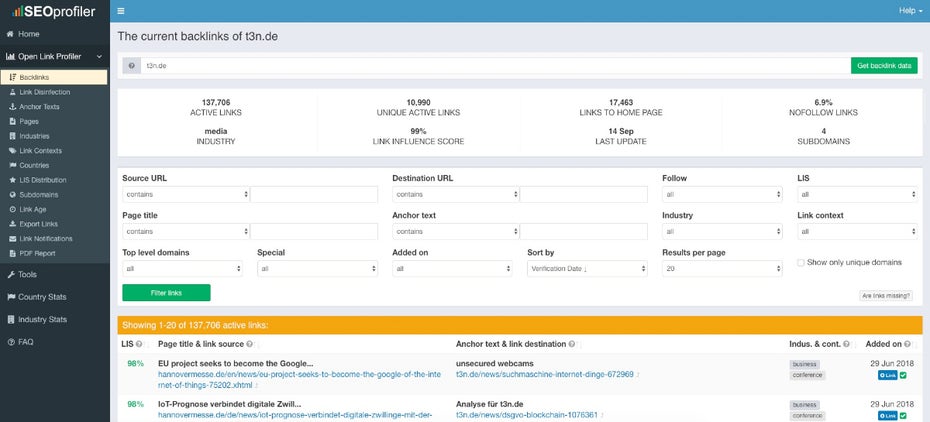
Task: Open Industries in the sidebar
Action: (34, 136)
